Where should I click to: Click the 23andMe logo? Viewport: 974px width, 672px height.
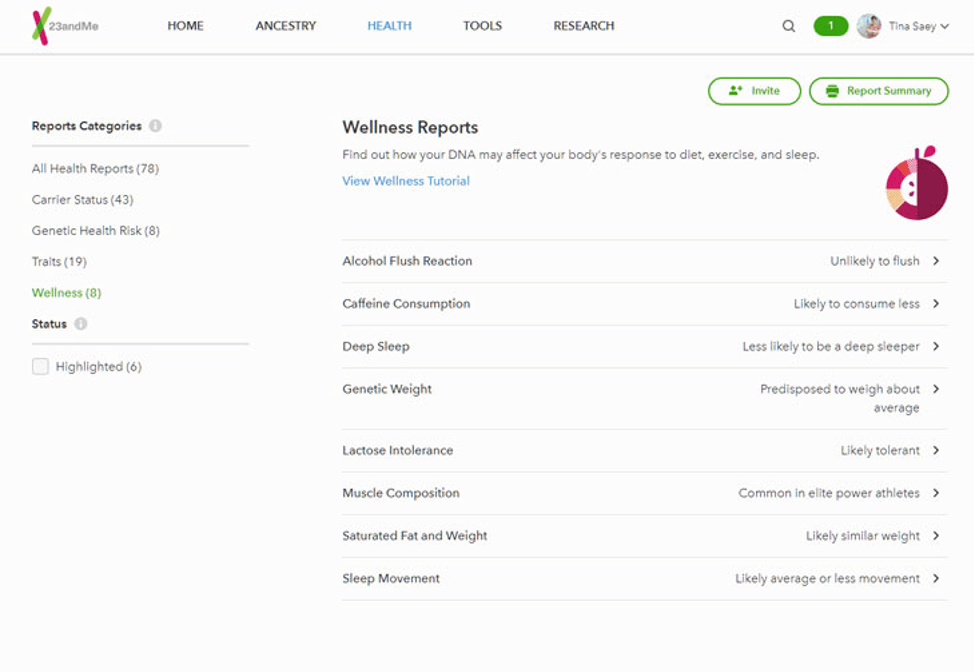pos(65,26)
